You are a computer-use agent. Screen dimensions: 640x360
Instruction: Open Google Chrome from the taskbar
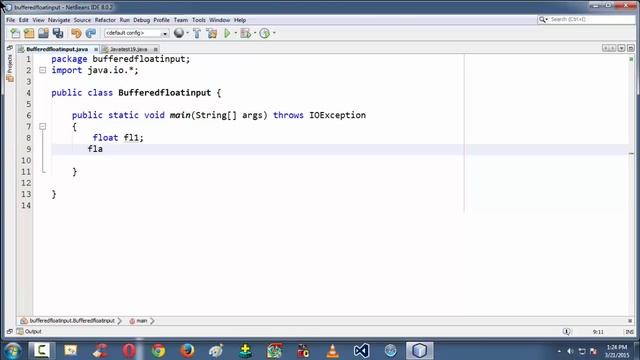coord(158,351)
